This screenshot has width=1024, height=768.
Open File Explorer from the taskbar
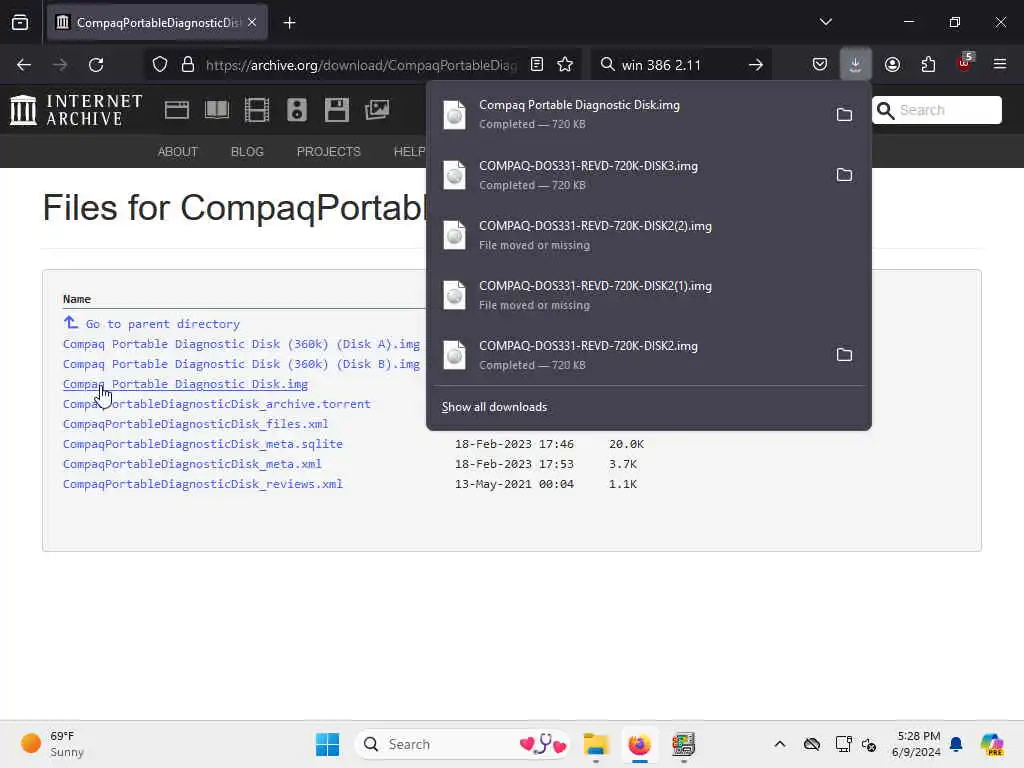[x=596, y=744]
